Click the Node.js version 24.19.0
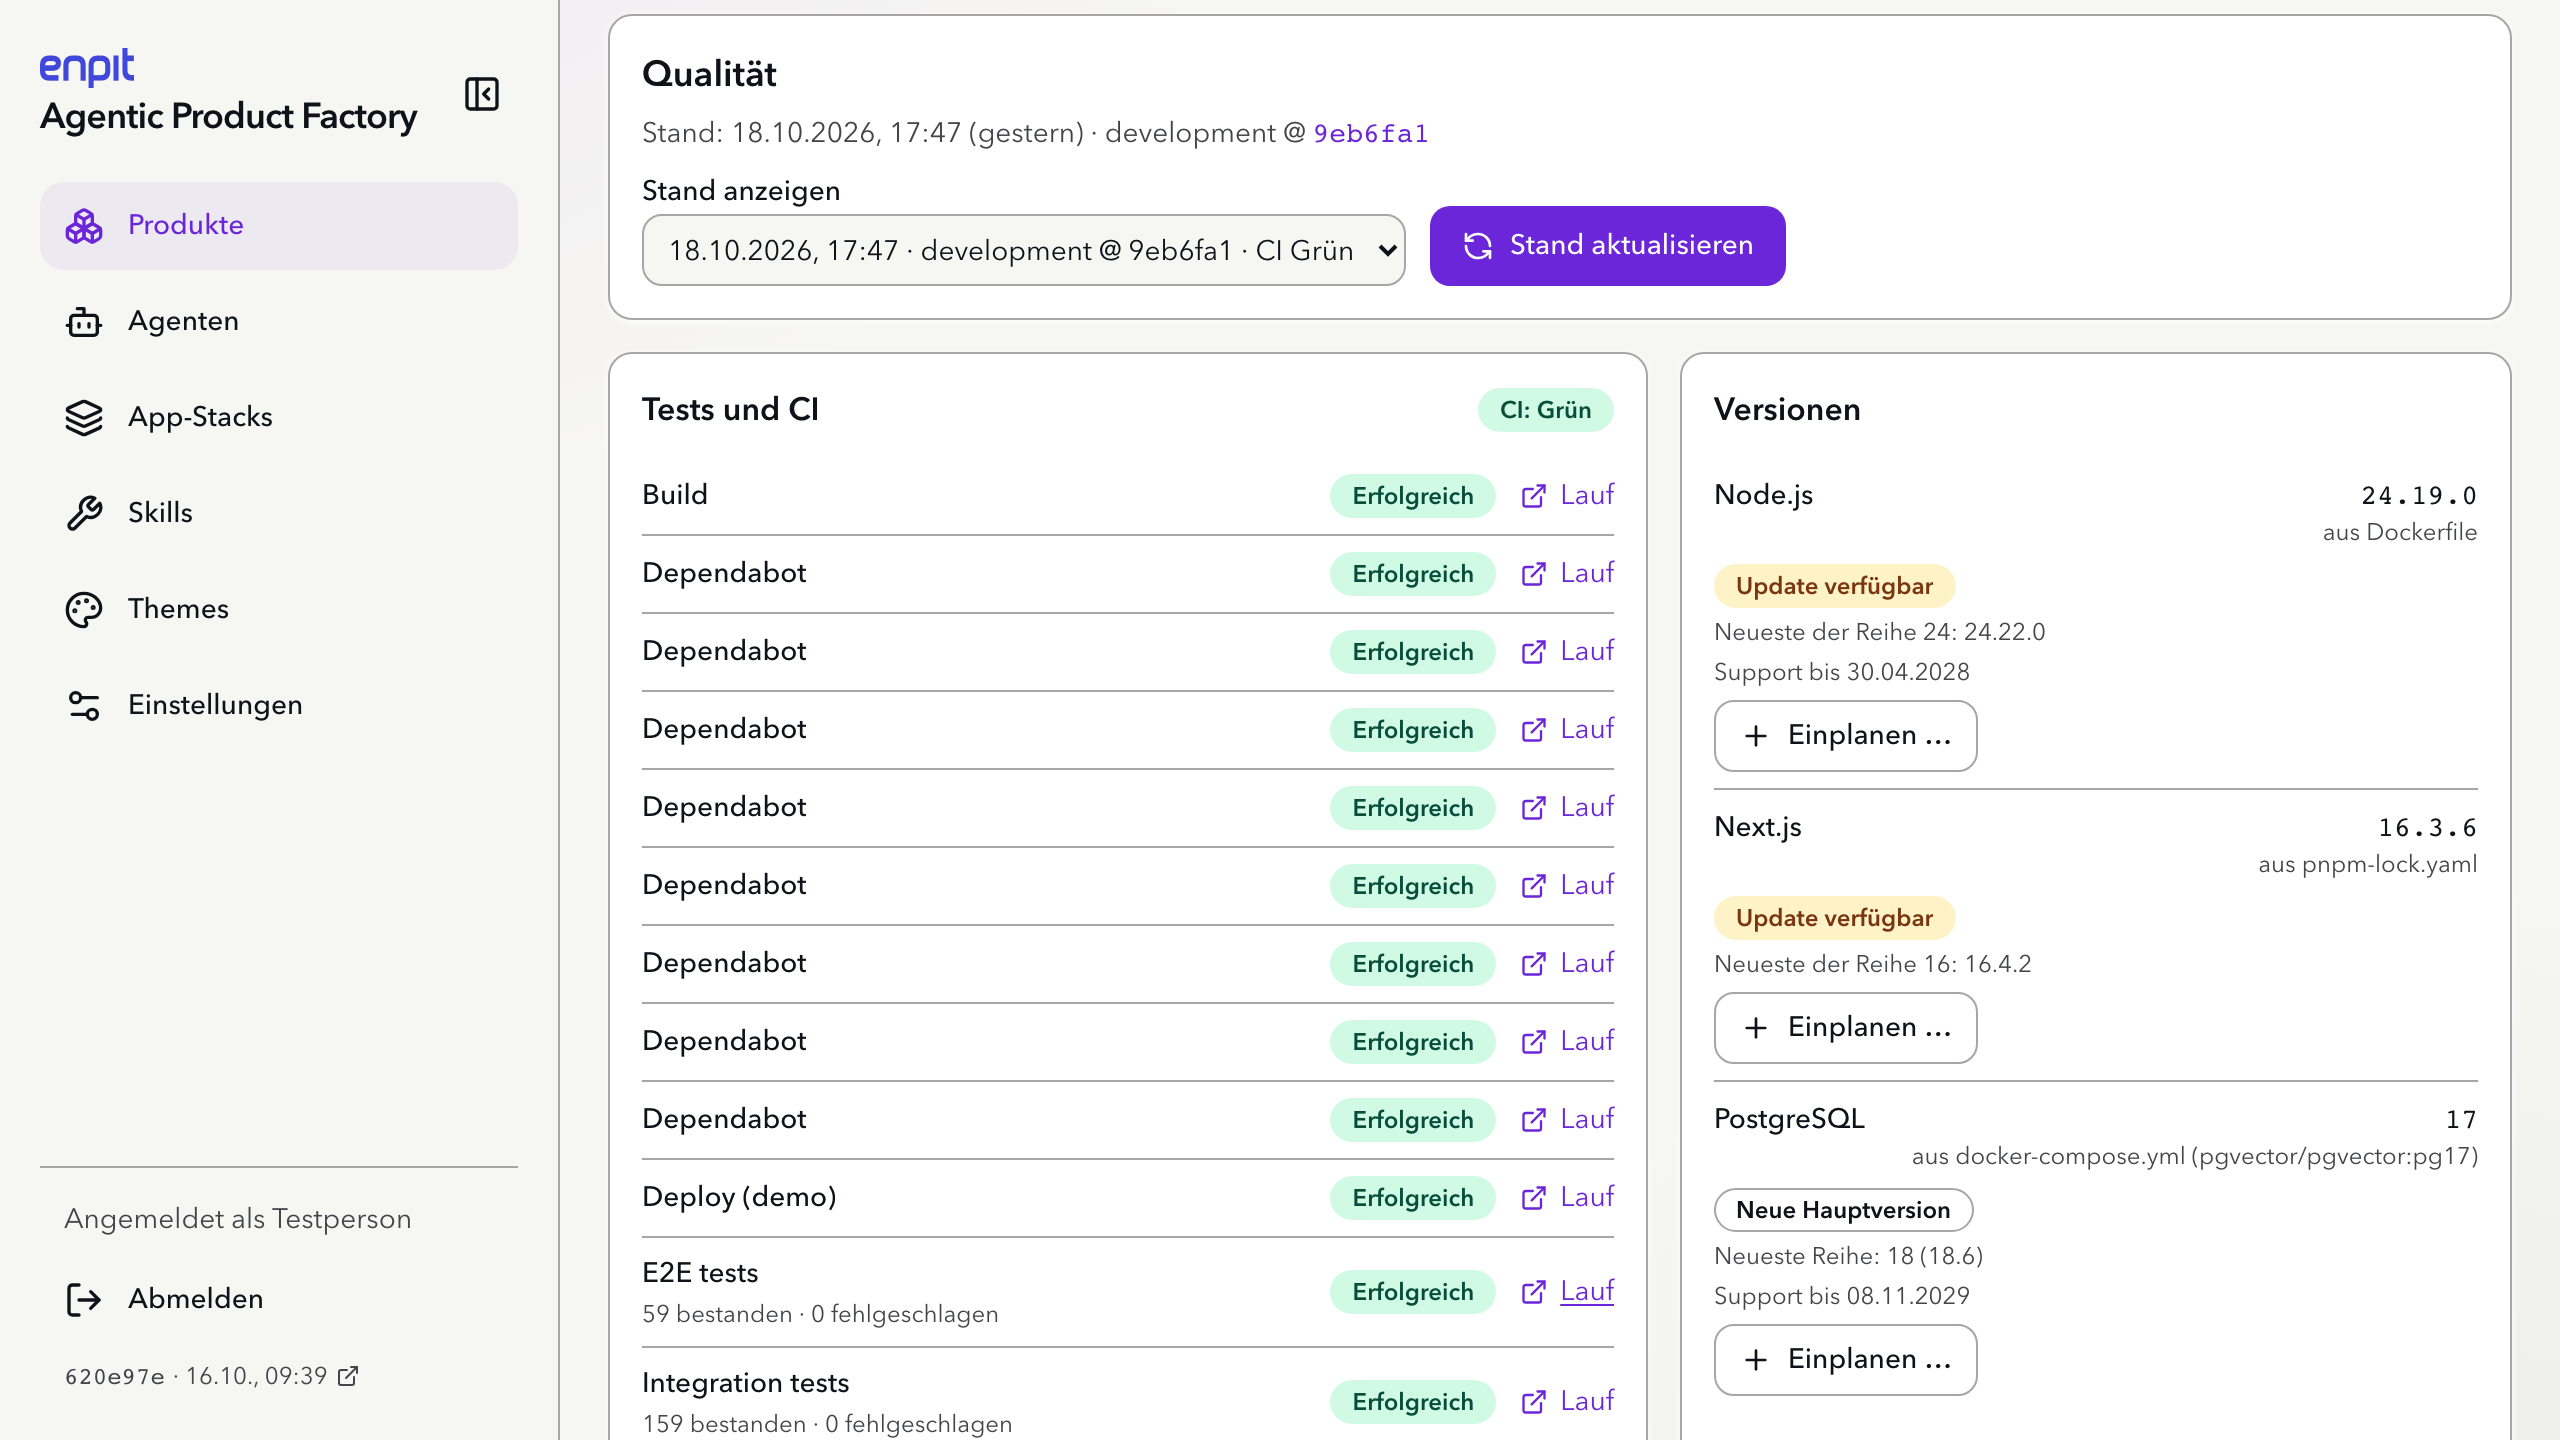2560x1440 pixels. [x=2418, y=496]
